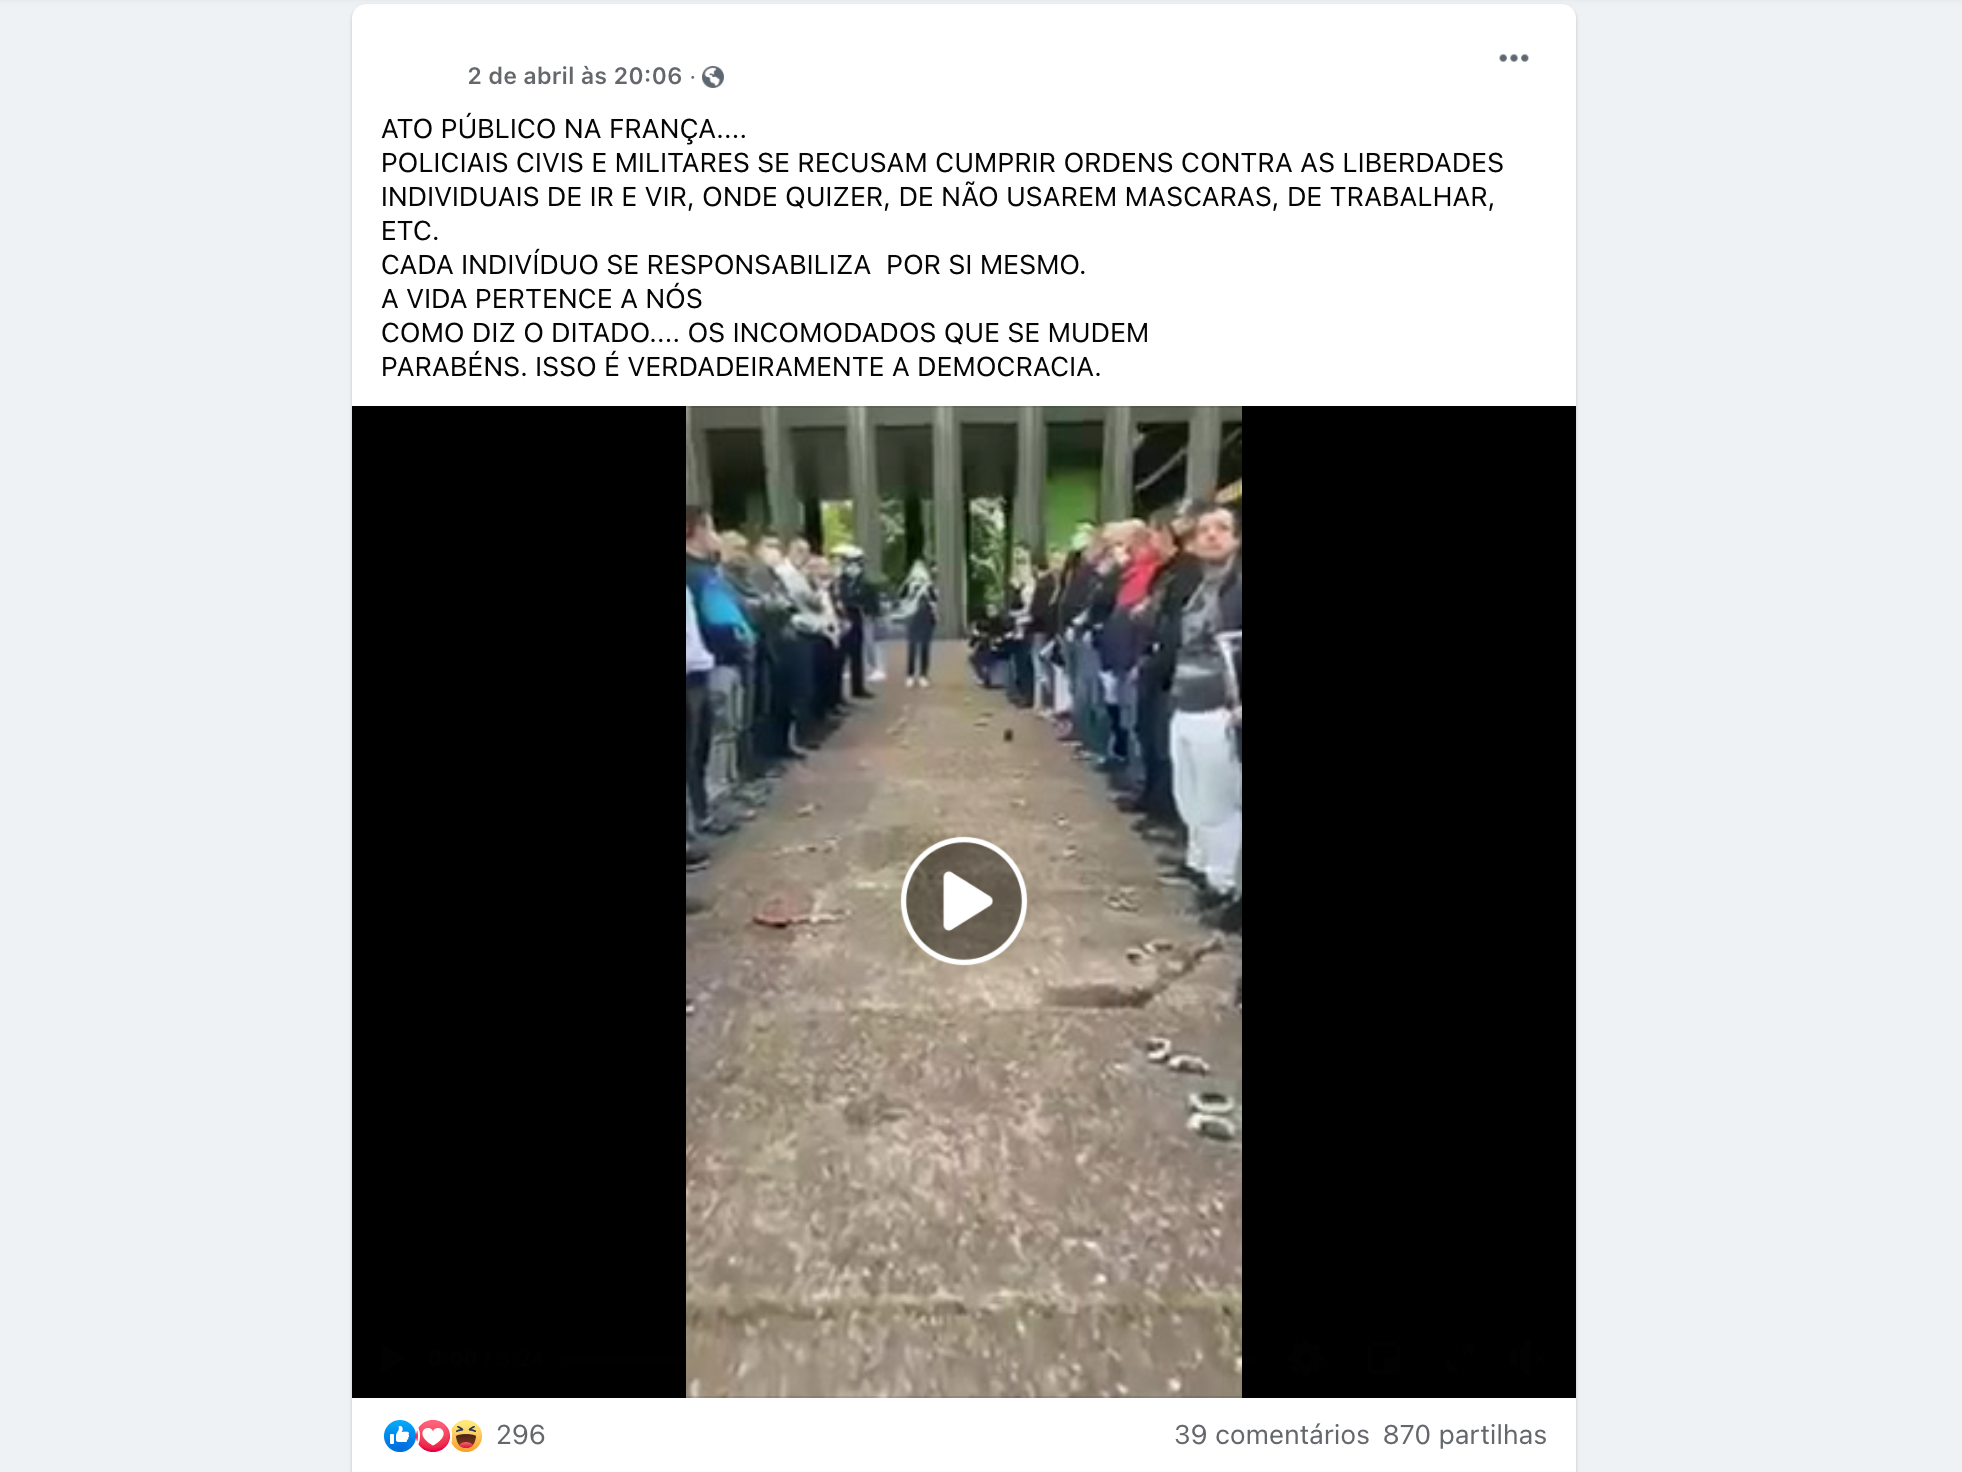1962x1472 pixels.
Task: Click the 'PARABÉNS. ISSO É VERDADEIRAMENTE A DEMOCRACIA.' line
Action: 741,367
